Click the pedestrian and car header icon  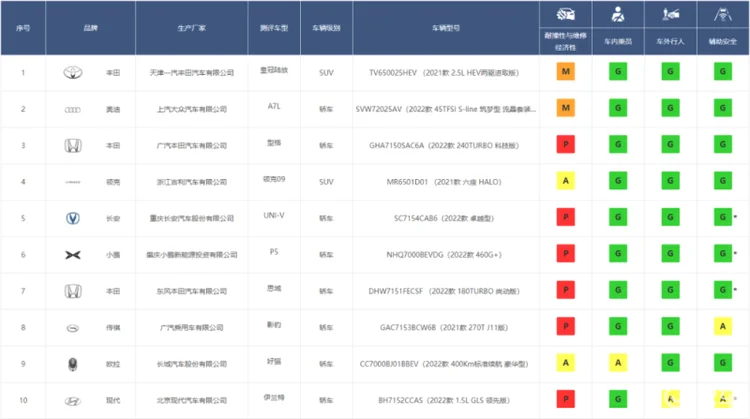[x=671, y=14]
